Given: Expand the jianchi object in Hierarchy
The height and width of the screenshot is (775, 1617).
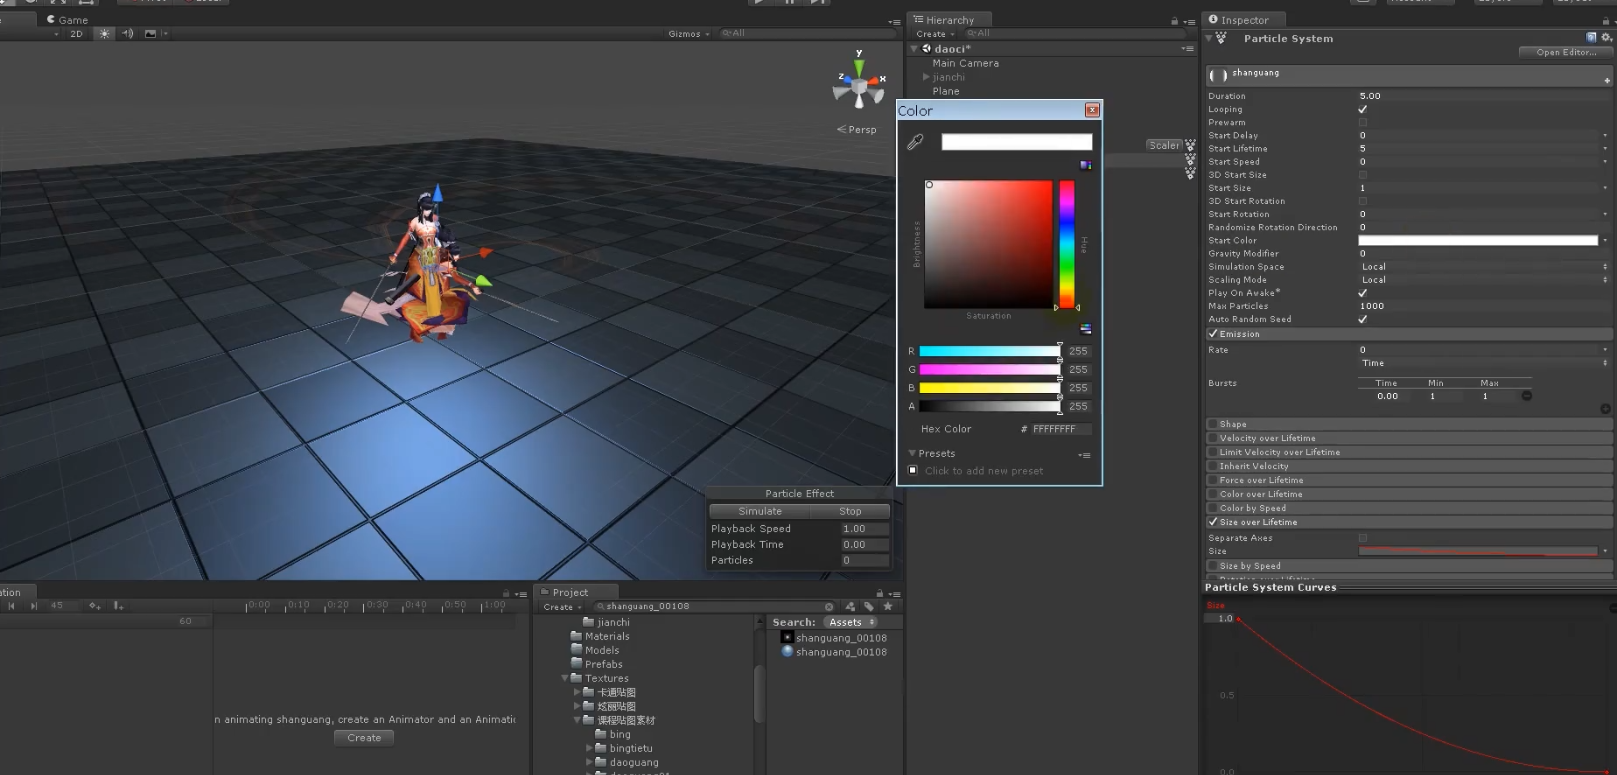Looking at the screenshot, I should click(926, 77).
